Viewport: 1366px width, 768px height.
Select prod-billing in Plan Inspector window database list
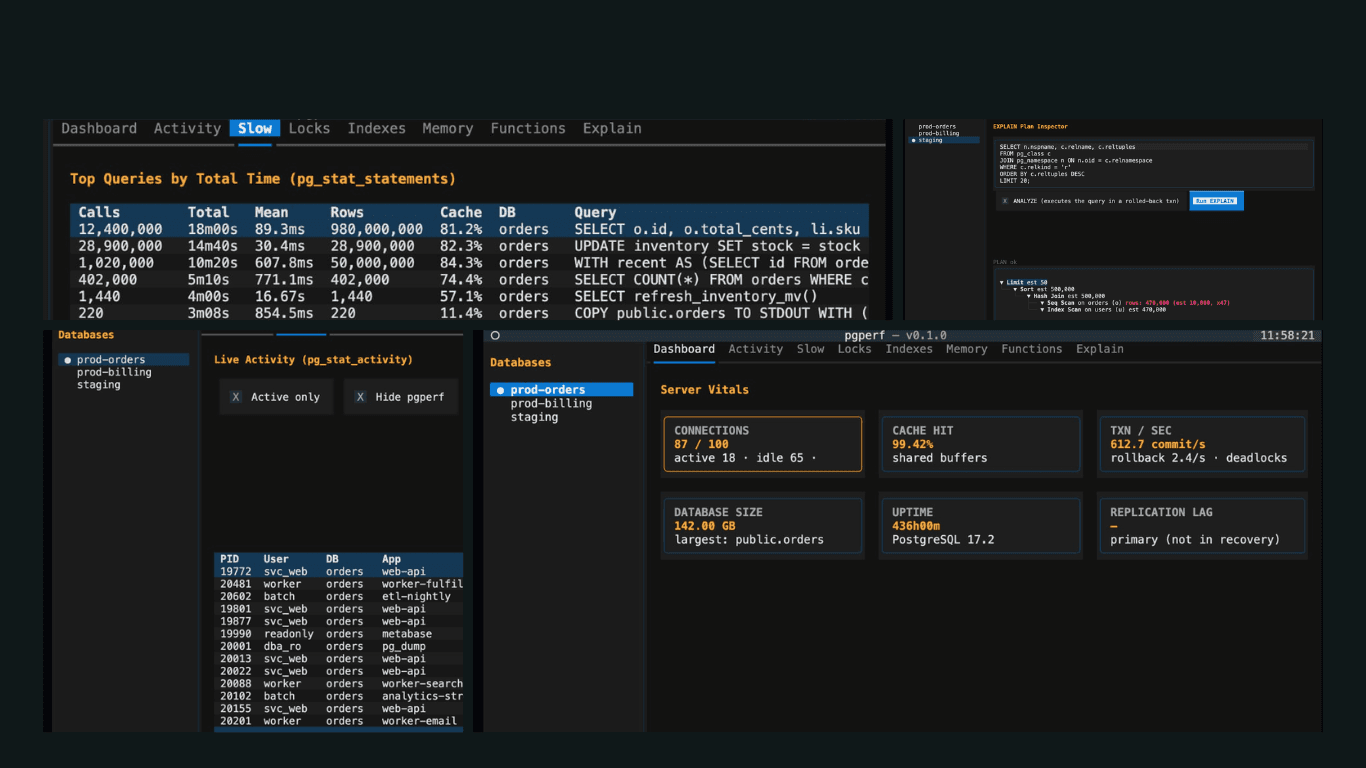click(x=939, y=133)
